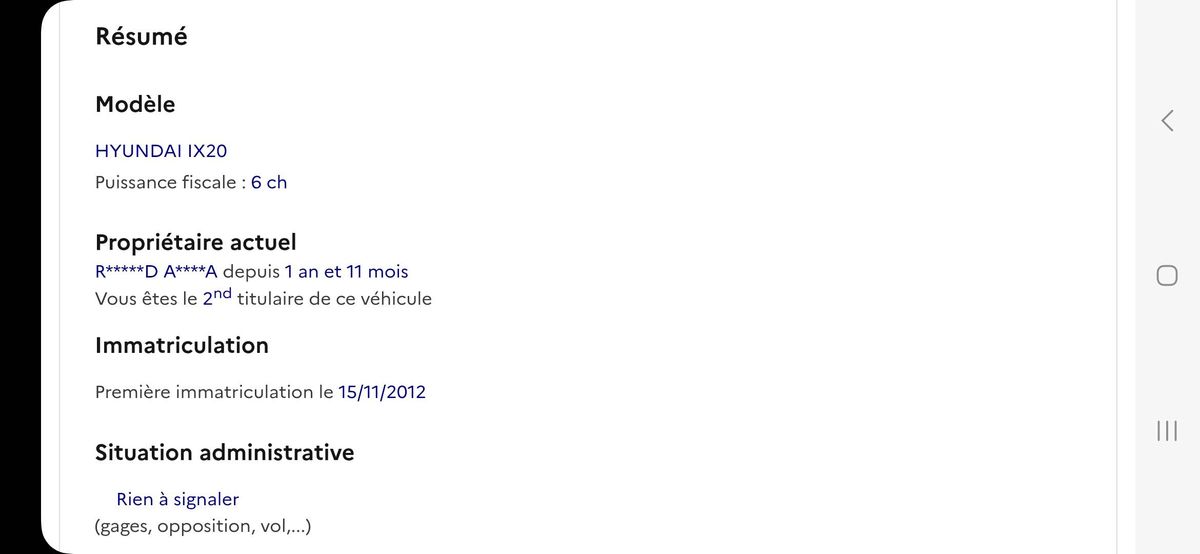The height and width of the screenshot is (554, 1200).
Task: Click the gages, opposition, vol note
Action: (203, 526)
